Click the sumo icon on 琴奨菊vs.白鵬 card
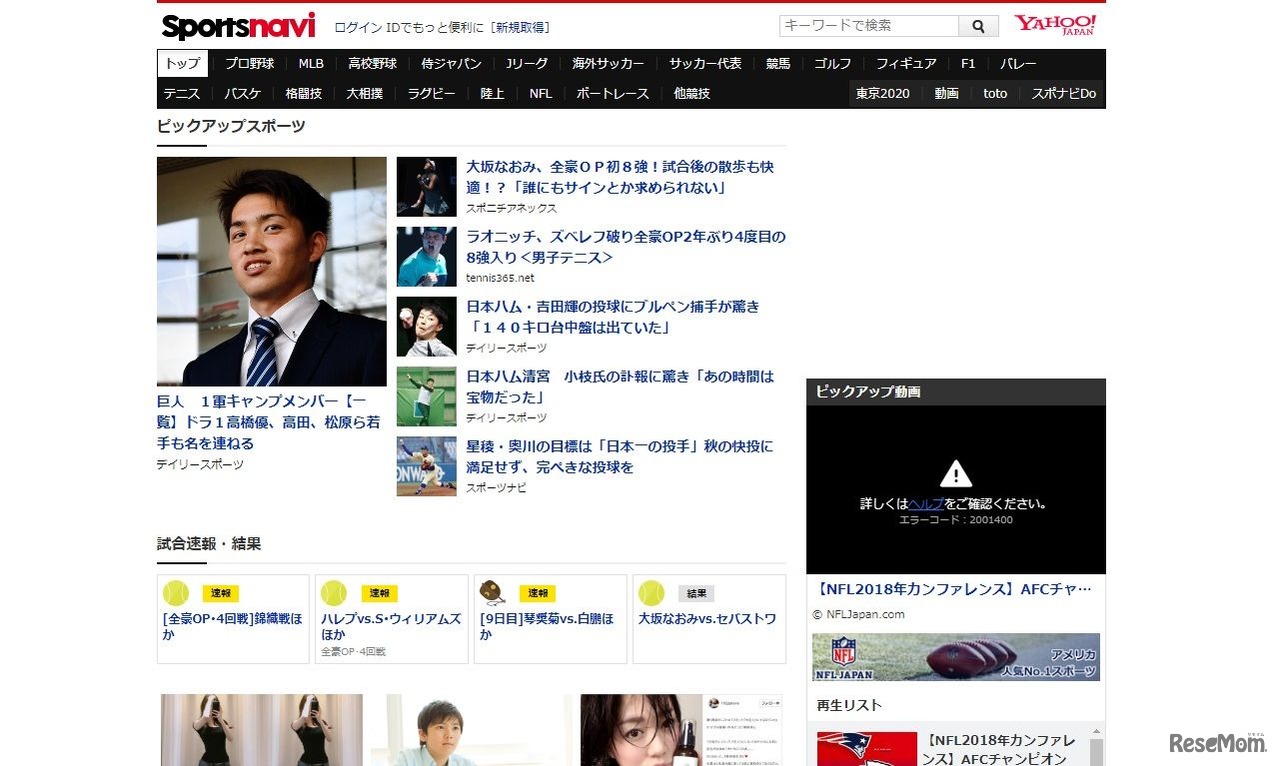This screenshot has width=1280, height=766. click(x=492, y=593)
